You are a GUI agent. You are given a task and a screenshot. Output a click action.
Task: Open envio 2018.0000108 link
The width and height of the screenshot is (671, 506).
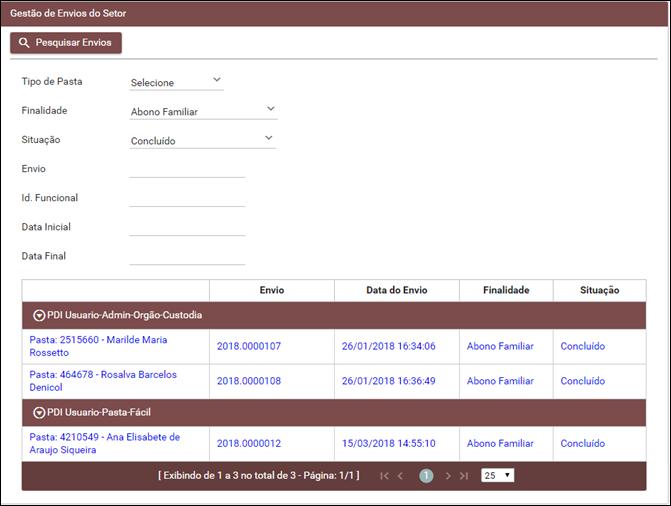(249, 381)
